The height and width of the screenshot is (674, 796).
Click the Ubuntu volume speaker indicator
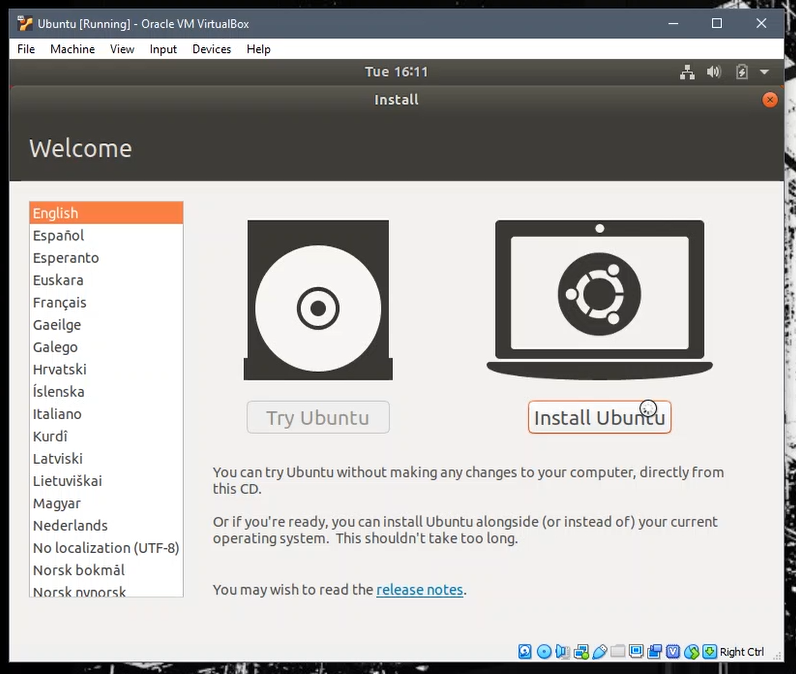(714, 72)
